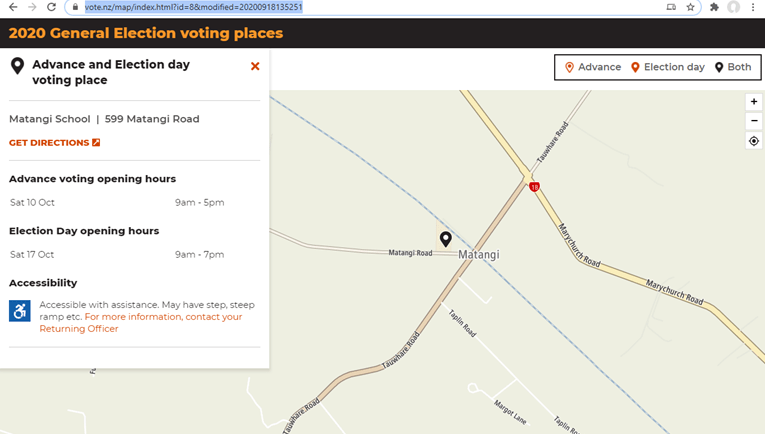The width and height of the screenshot is (765, 434).
Task: Click the 2020 General Election voting places title
Action: (x=146, y=33)
